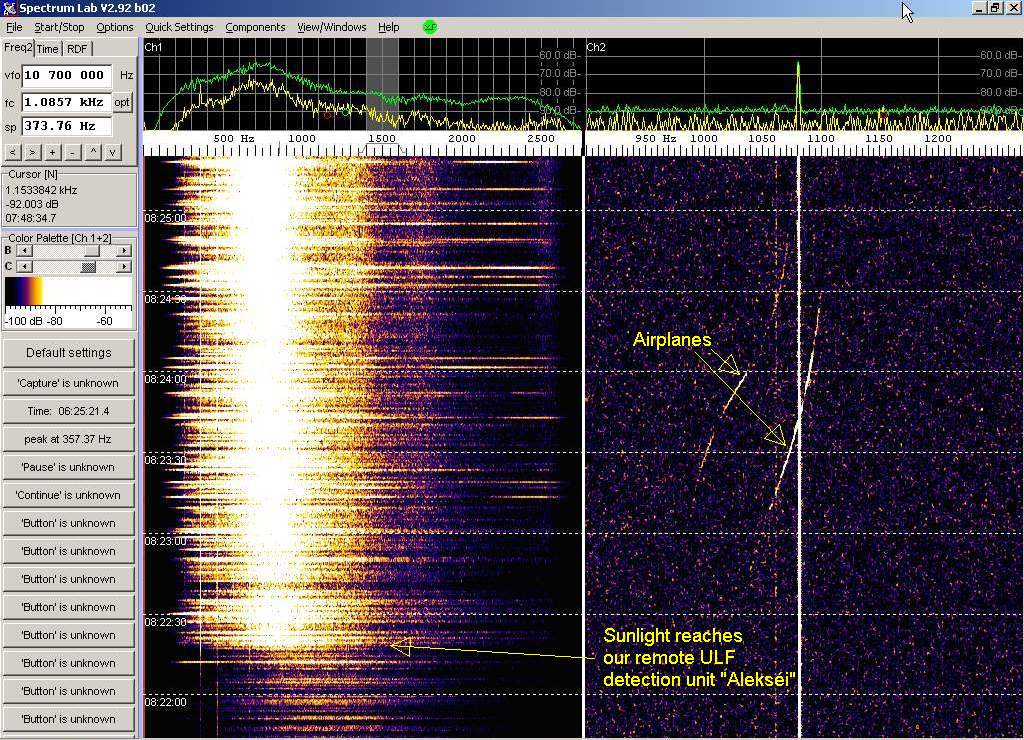Click the color palette gradient bar
Screen dimensions: 1024x740
click(x=68, y=292)
